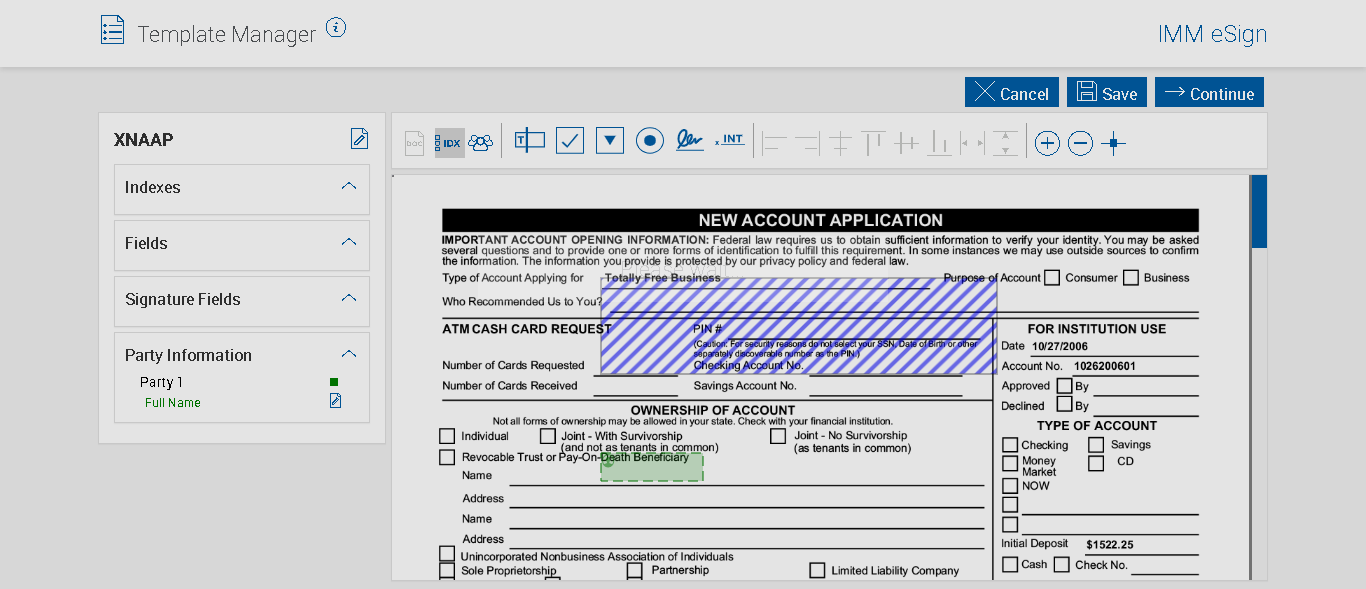
Task: Zoom in with the plus icon
Action: tap(1047, 143)
